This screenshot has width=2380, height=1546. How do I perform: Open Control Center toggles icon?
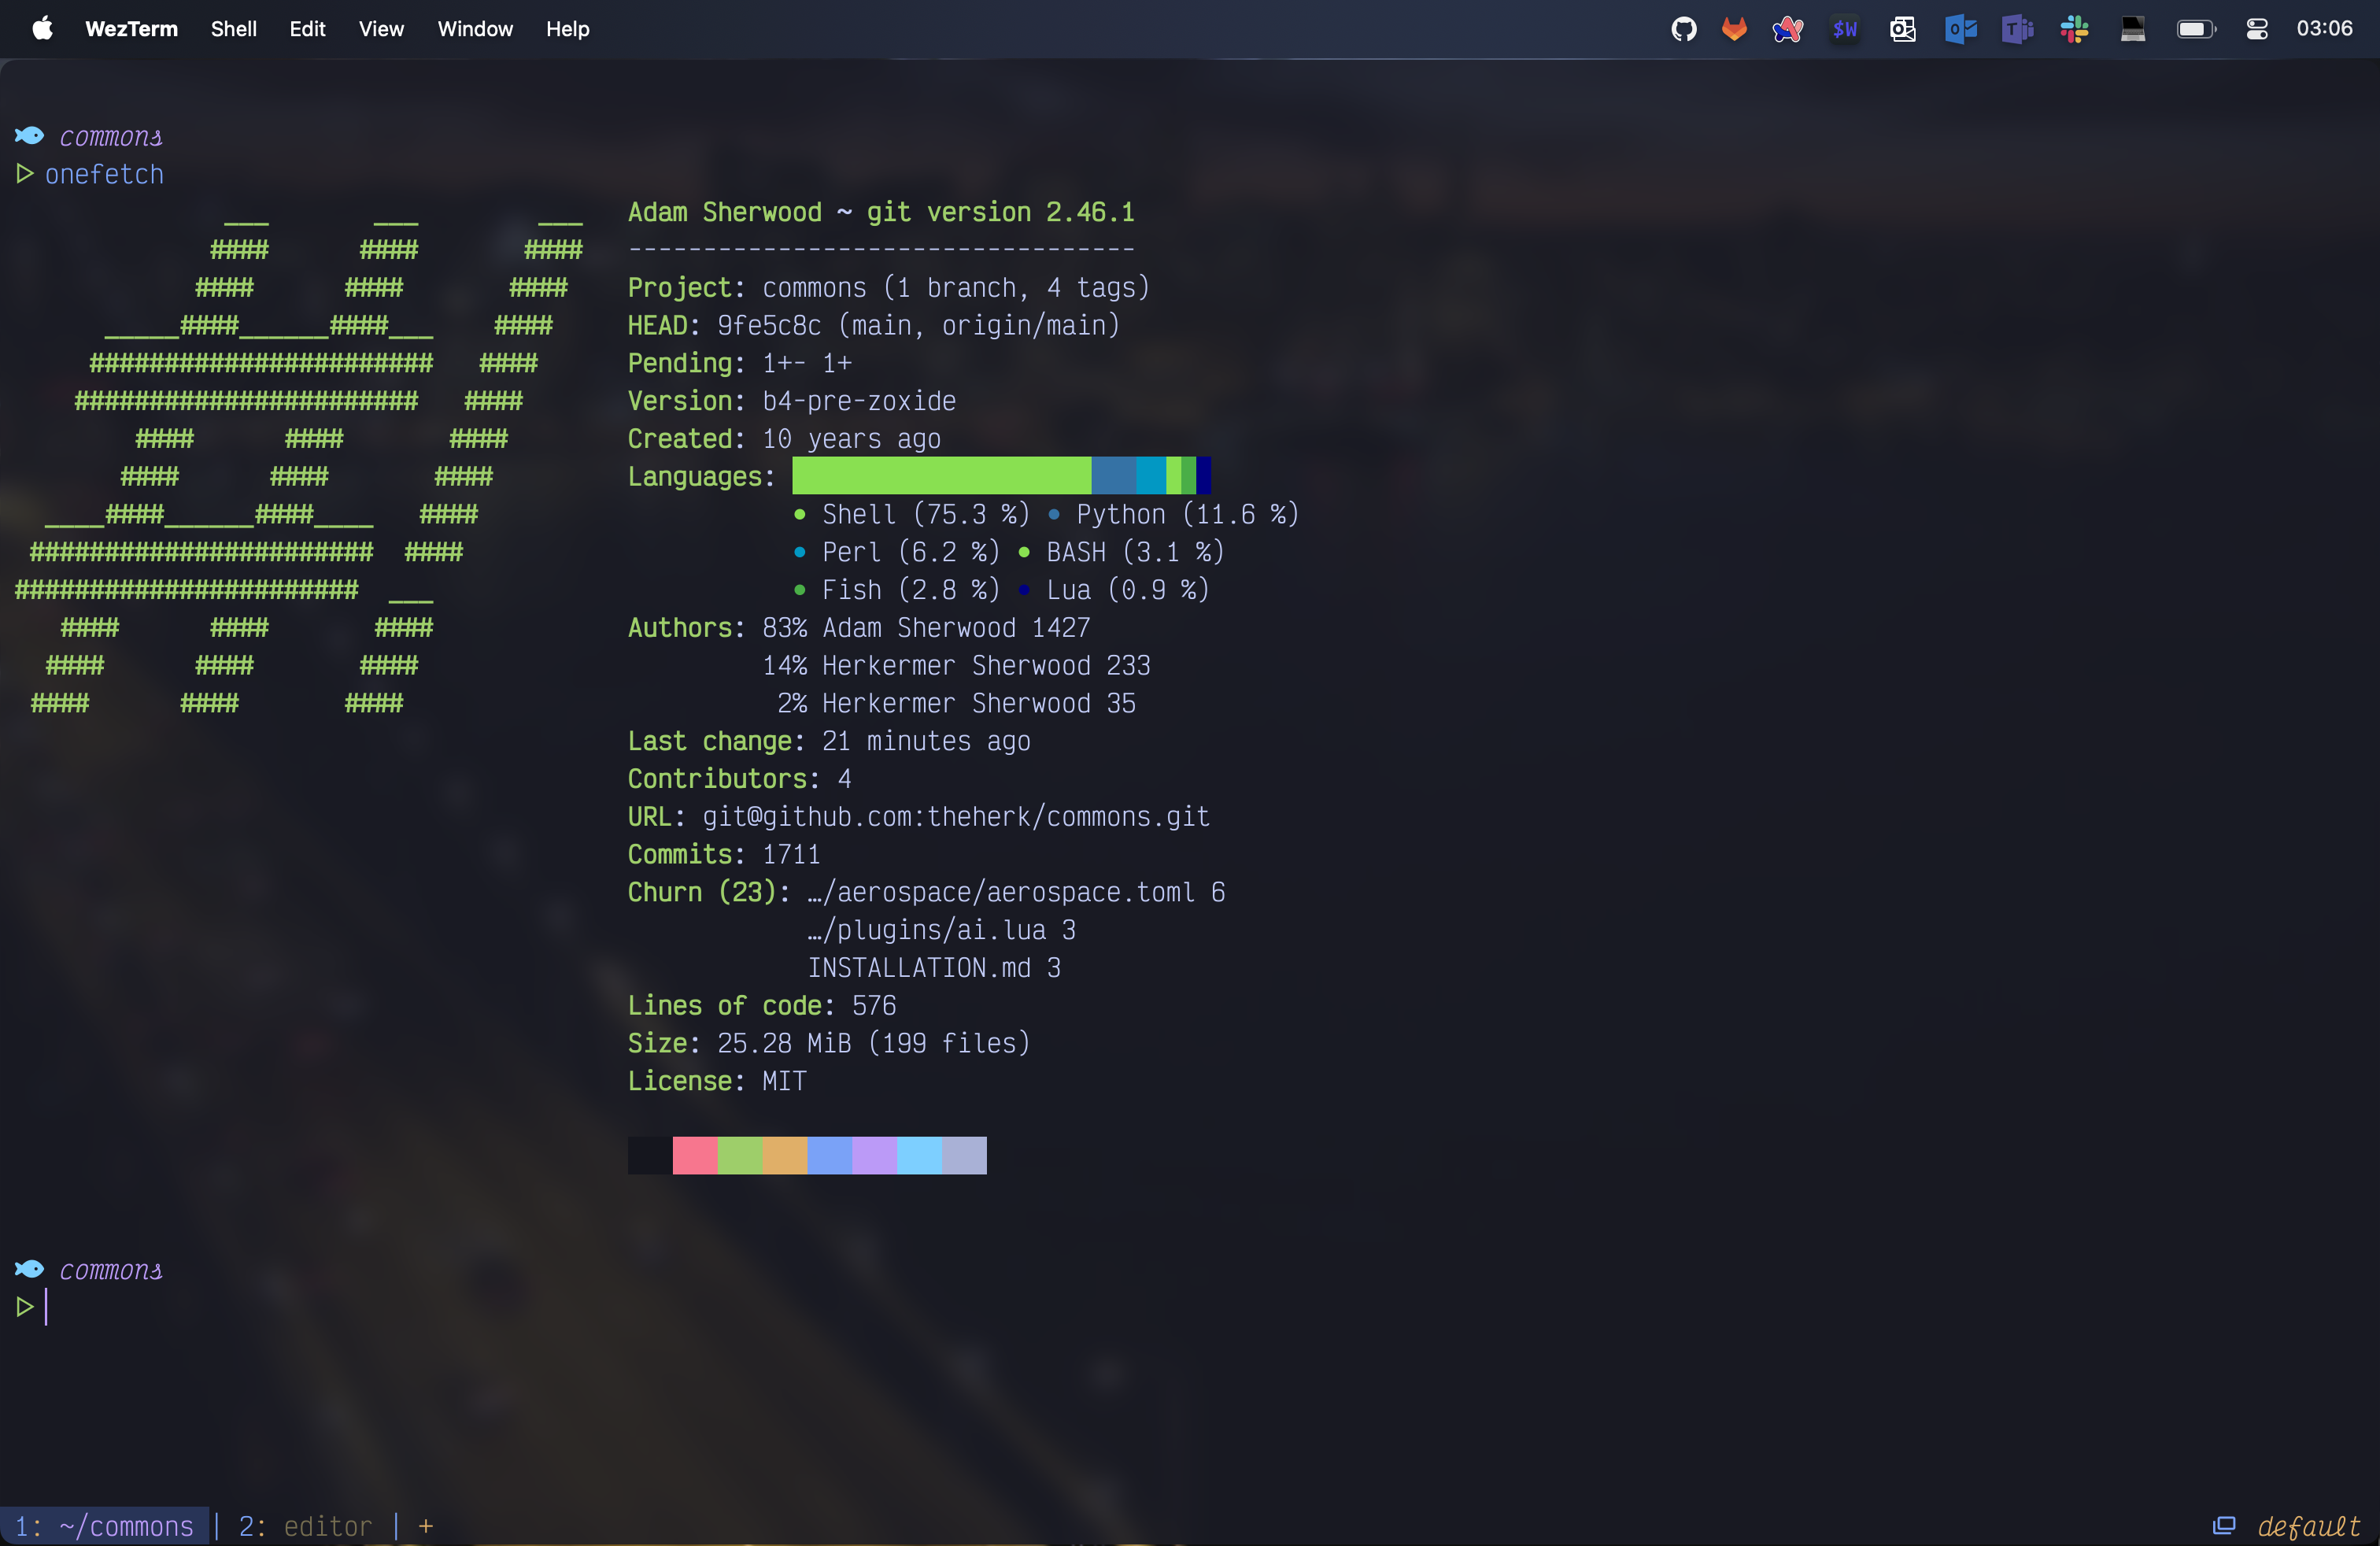click(2257, 29)
